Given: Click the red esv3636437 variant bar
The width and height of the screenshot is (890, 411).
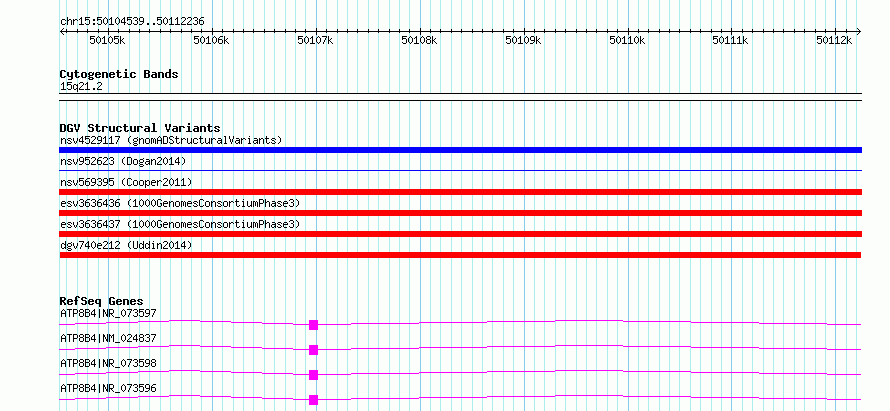Looking at the screenshot, I should pos(460,234).
